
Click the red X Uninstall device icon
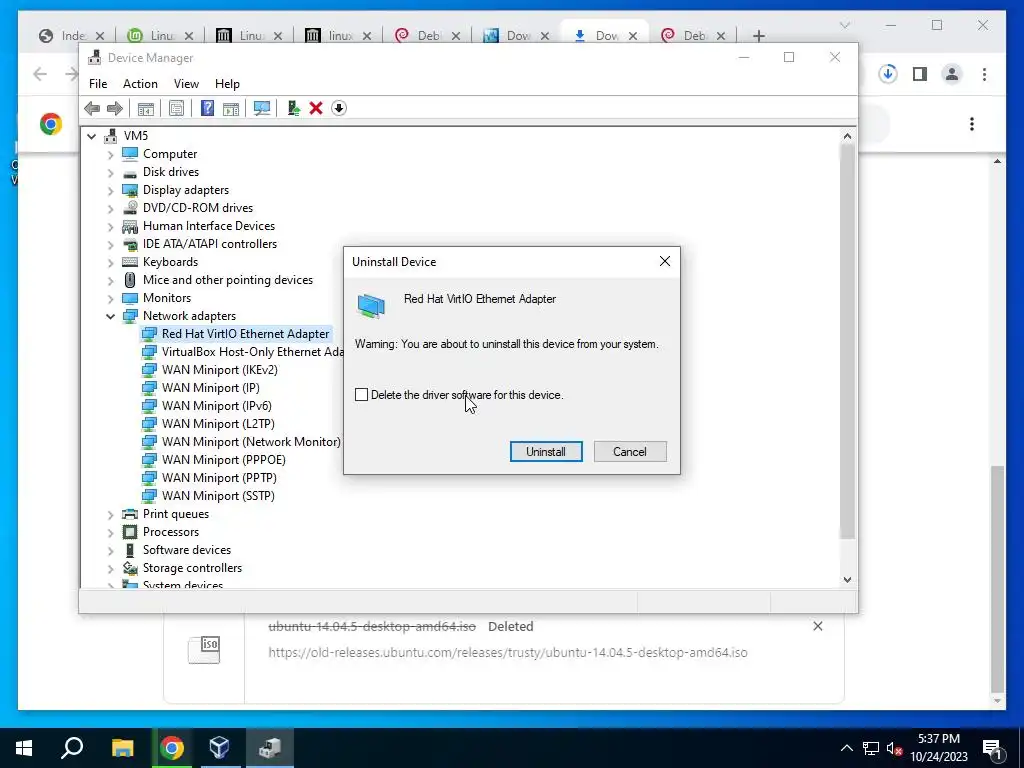[x=316, y=108]
